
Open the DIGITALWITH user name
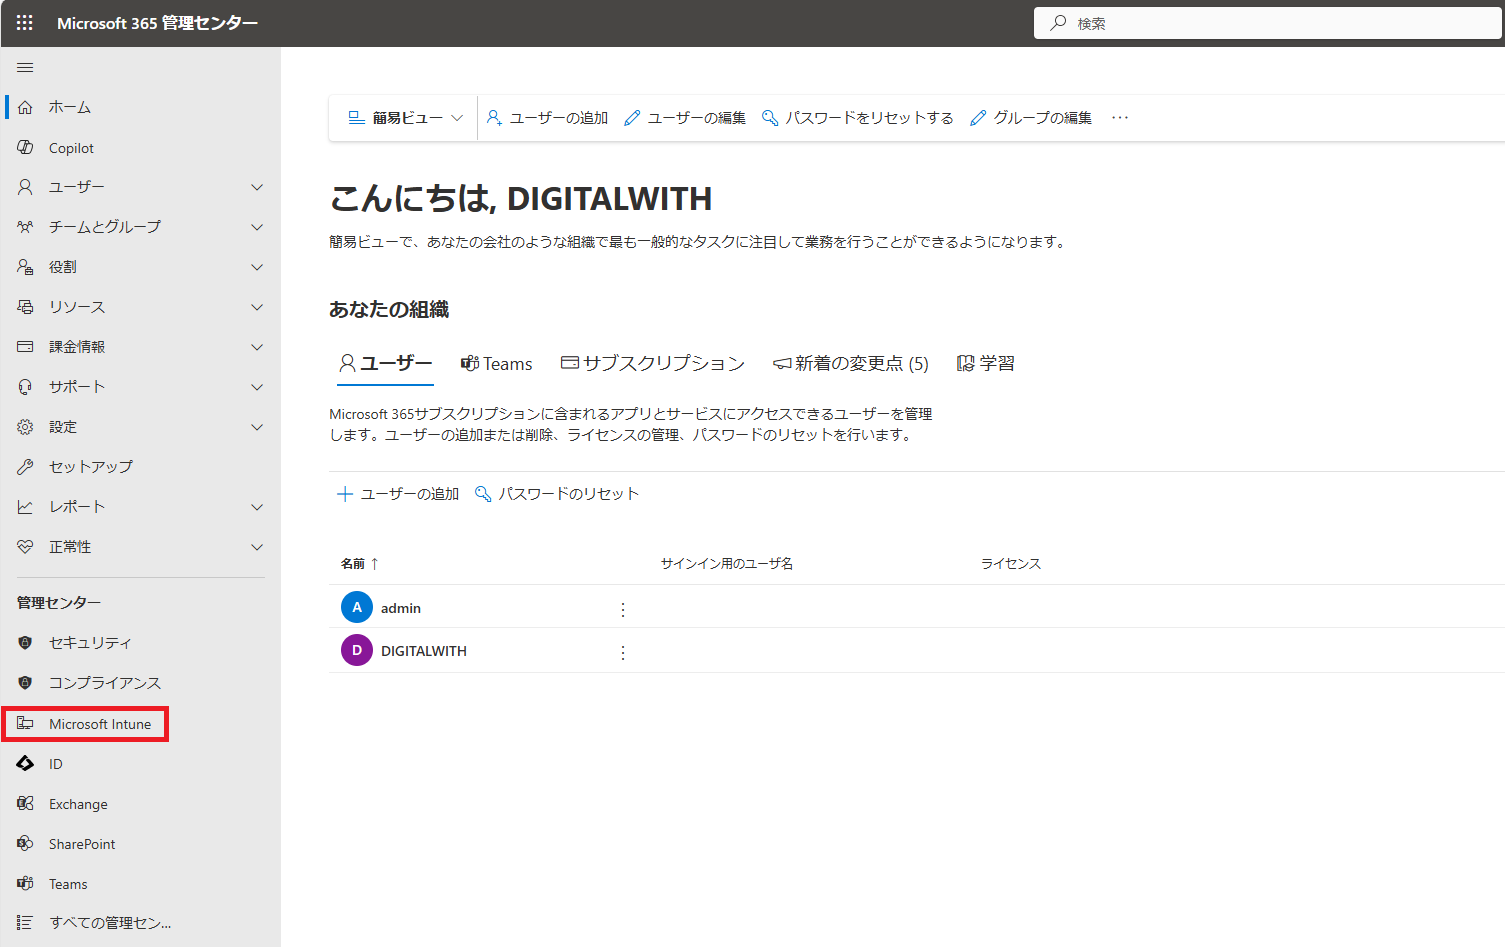424,651
